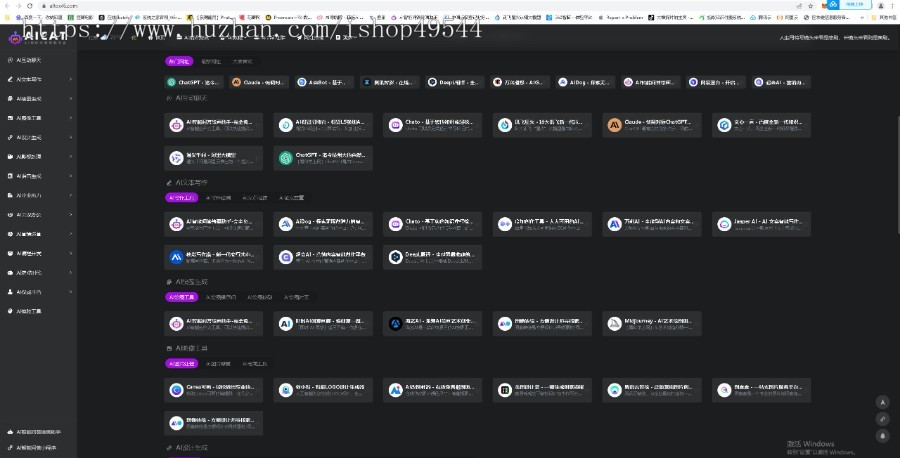The height and width of the screenshot is (458, 900).
Task: Open the robot-icon card in the drawing section
Action: [214, 324]
